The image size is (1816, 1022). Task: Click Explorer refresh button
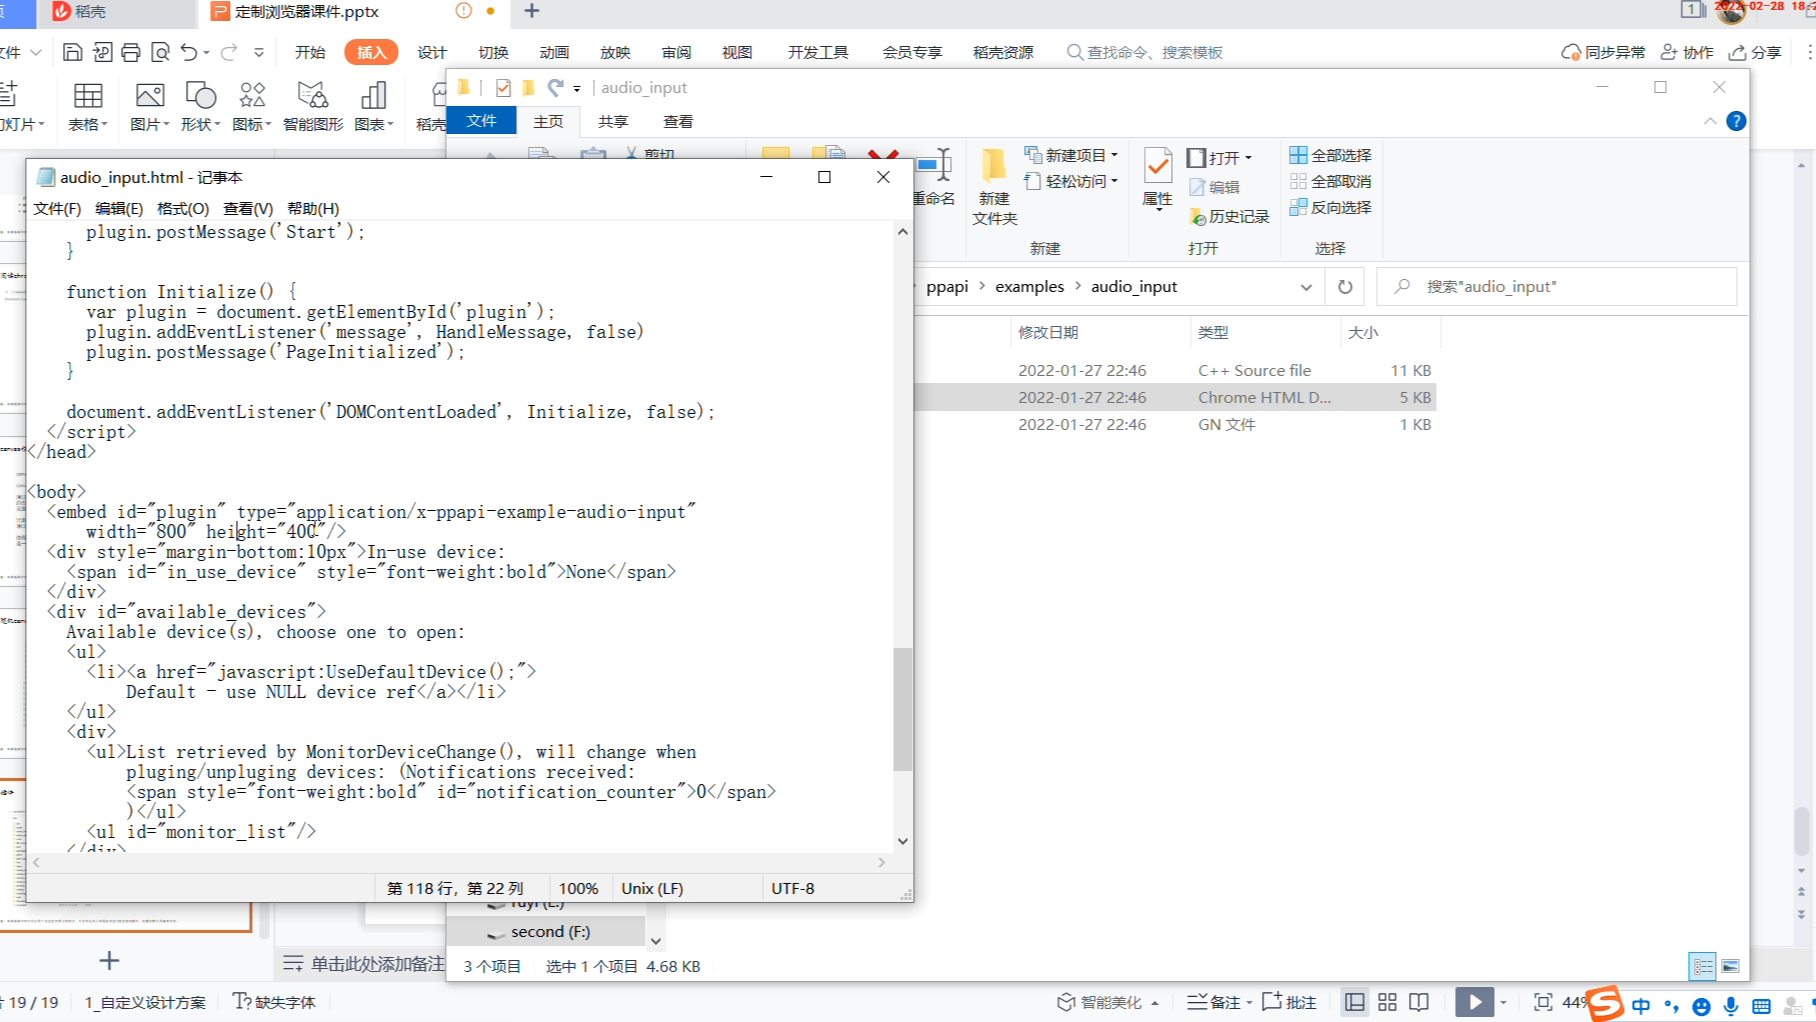click(1345, 287)
